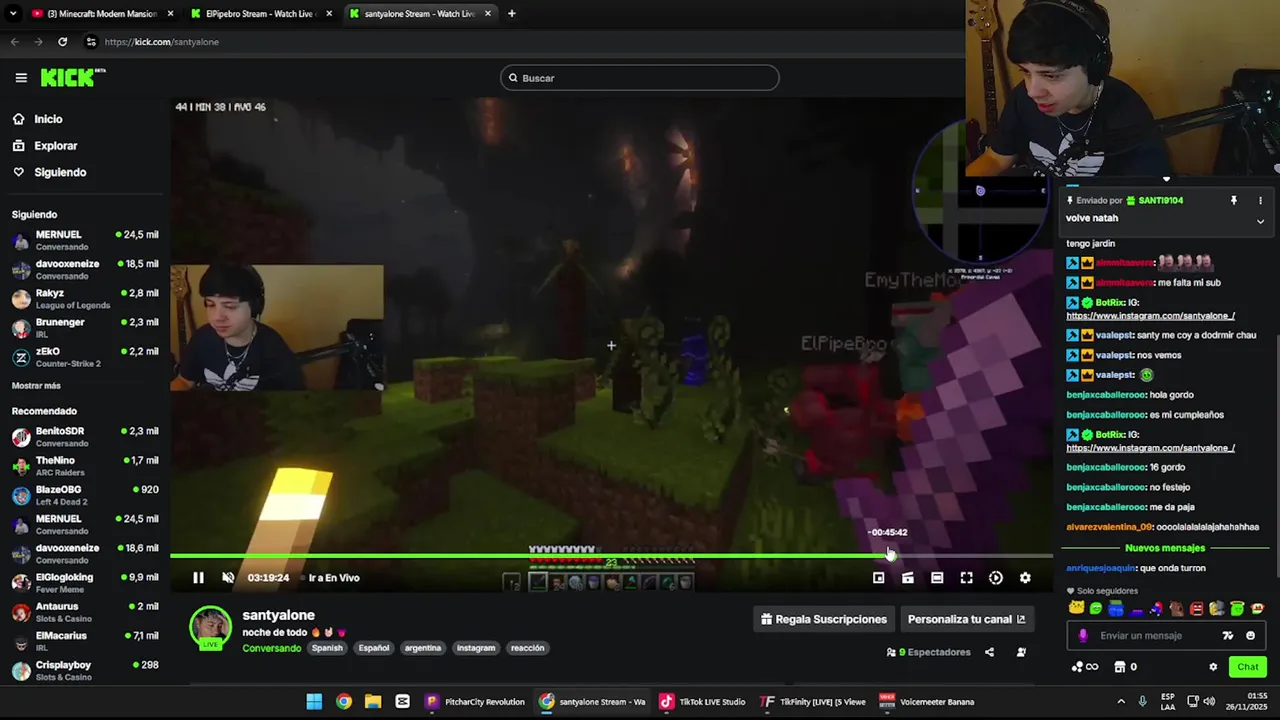Select the instagram tag
Viewport: 1280px width, 720px height.
tap(476, 648)
